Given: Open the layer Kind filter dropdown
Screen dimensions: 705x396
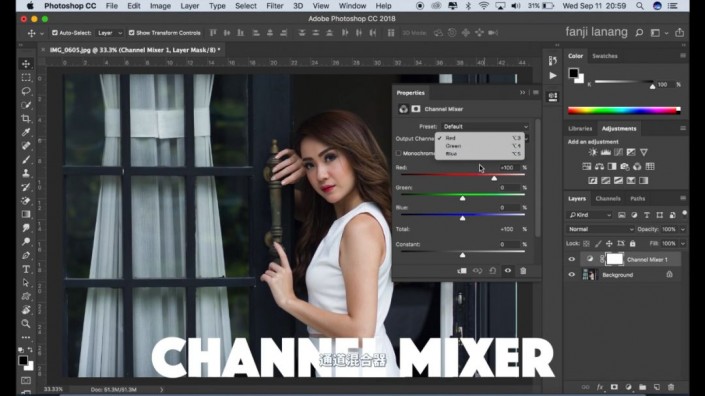Looking at the screenshot, I should [x=590, y=215].
